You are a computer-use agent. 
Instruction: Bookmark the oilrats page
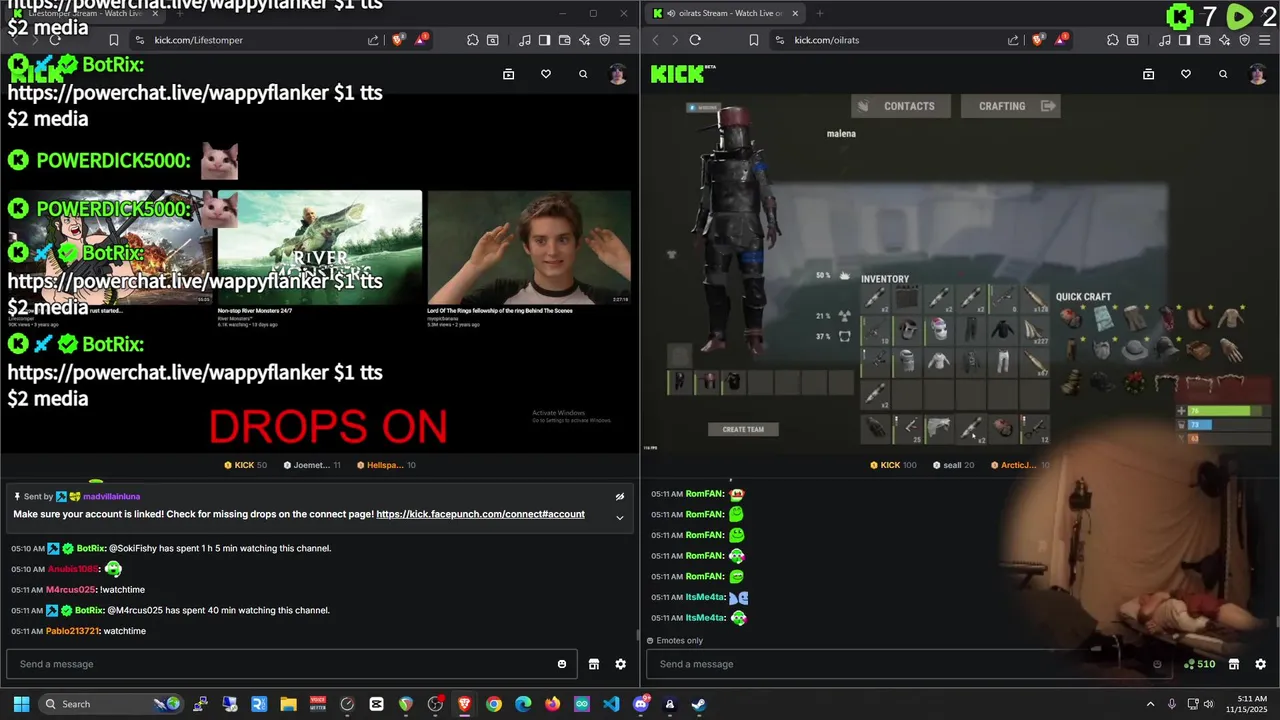tap(754, 40)
